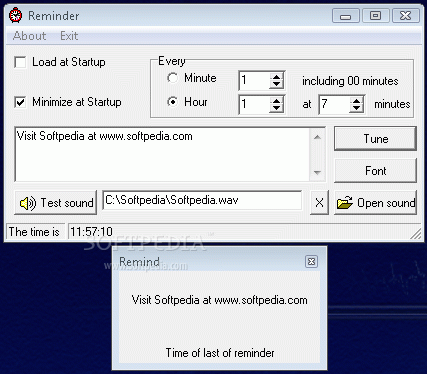Increase the 'at minutes' spinner value
Screen dimensions: 427x374
[x=356, y=101]
